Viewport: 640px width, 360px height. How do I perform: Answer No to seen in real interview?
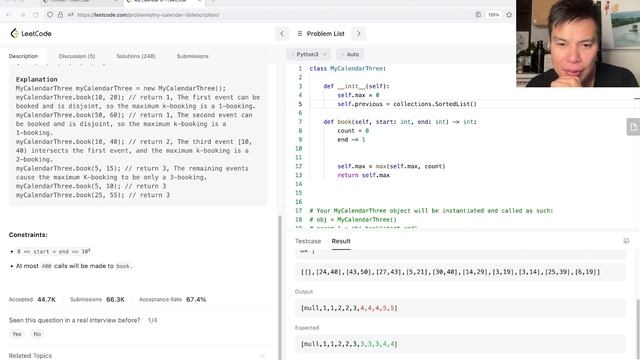37,334
